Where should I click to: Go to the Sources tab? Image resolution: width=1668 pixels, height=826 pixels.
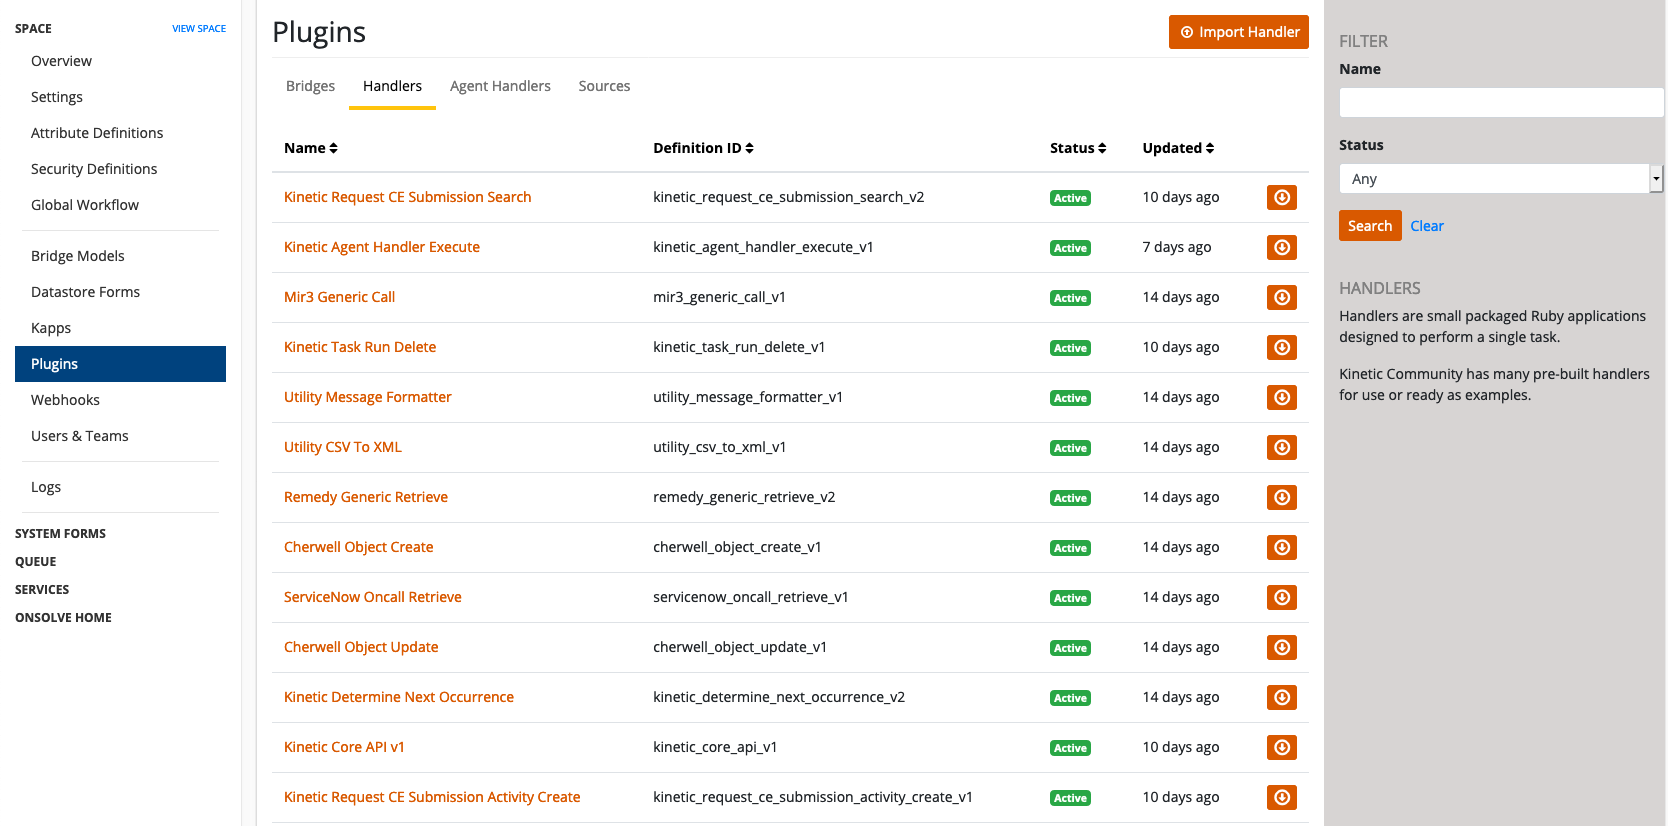(x=604, y=86)
